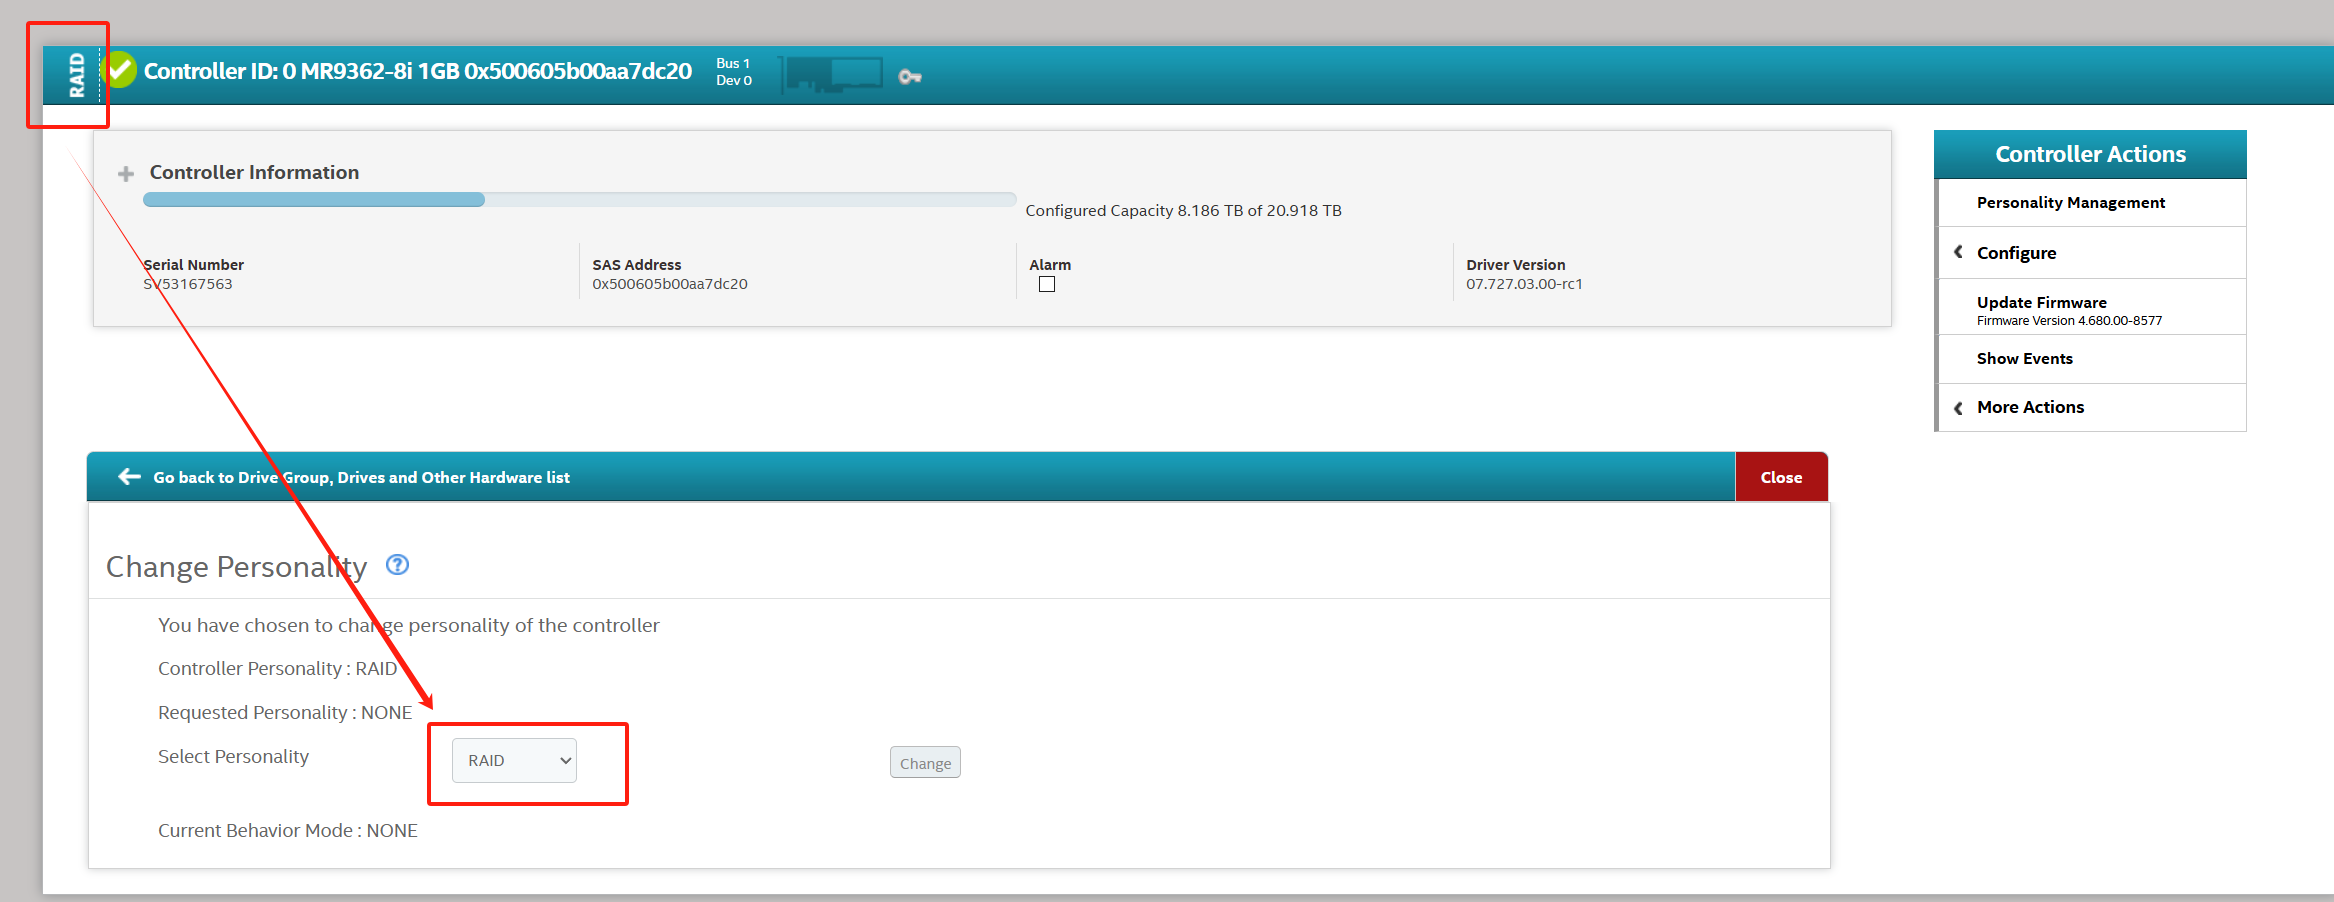Click the chevron beside More Actions
The height and width of the screenshot is (902, 2334).
click(x=1958, y=408)
